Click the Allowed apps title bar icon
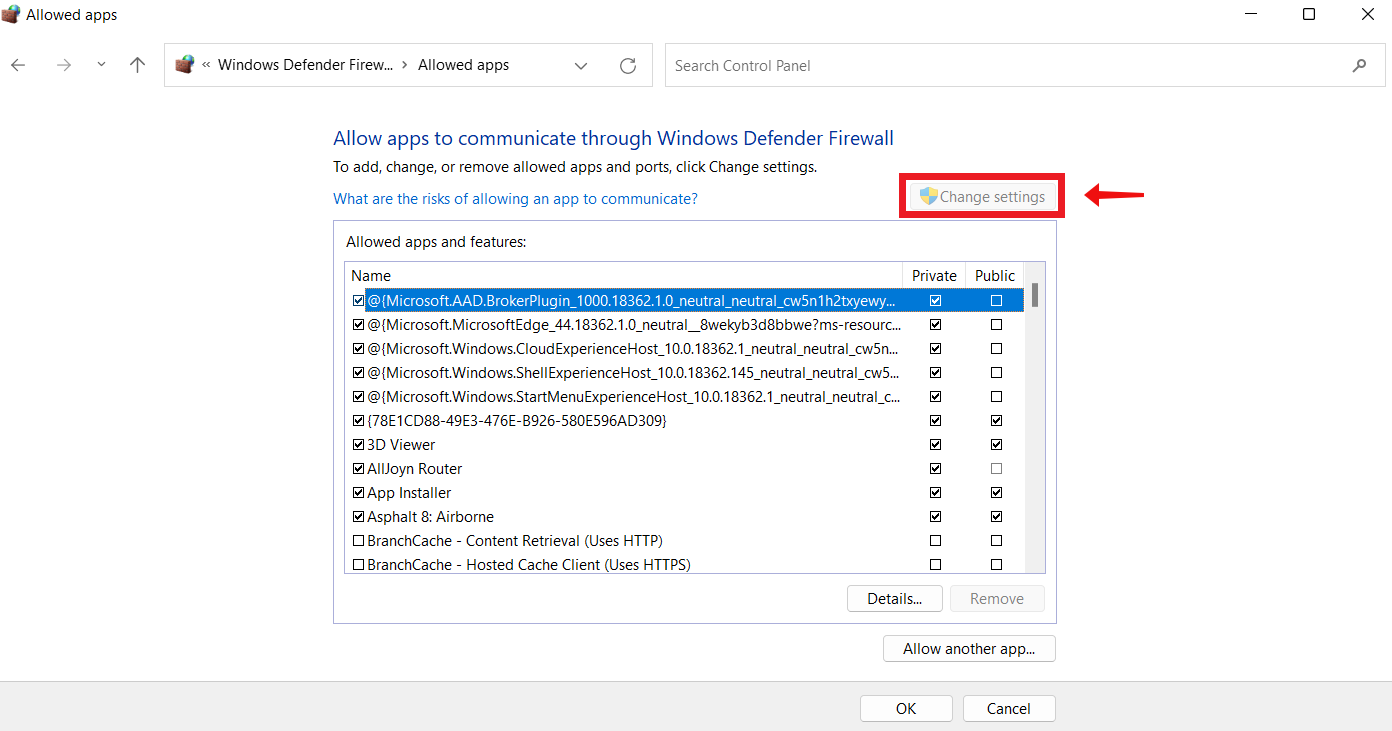 (12, 14)
